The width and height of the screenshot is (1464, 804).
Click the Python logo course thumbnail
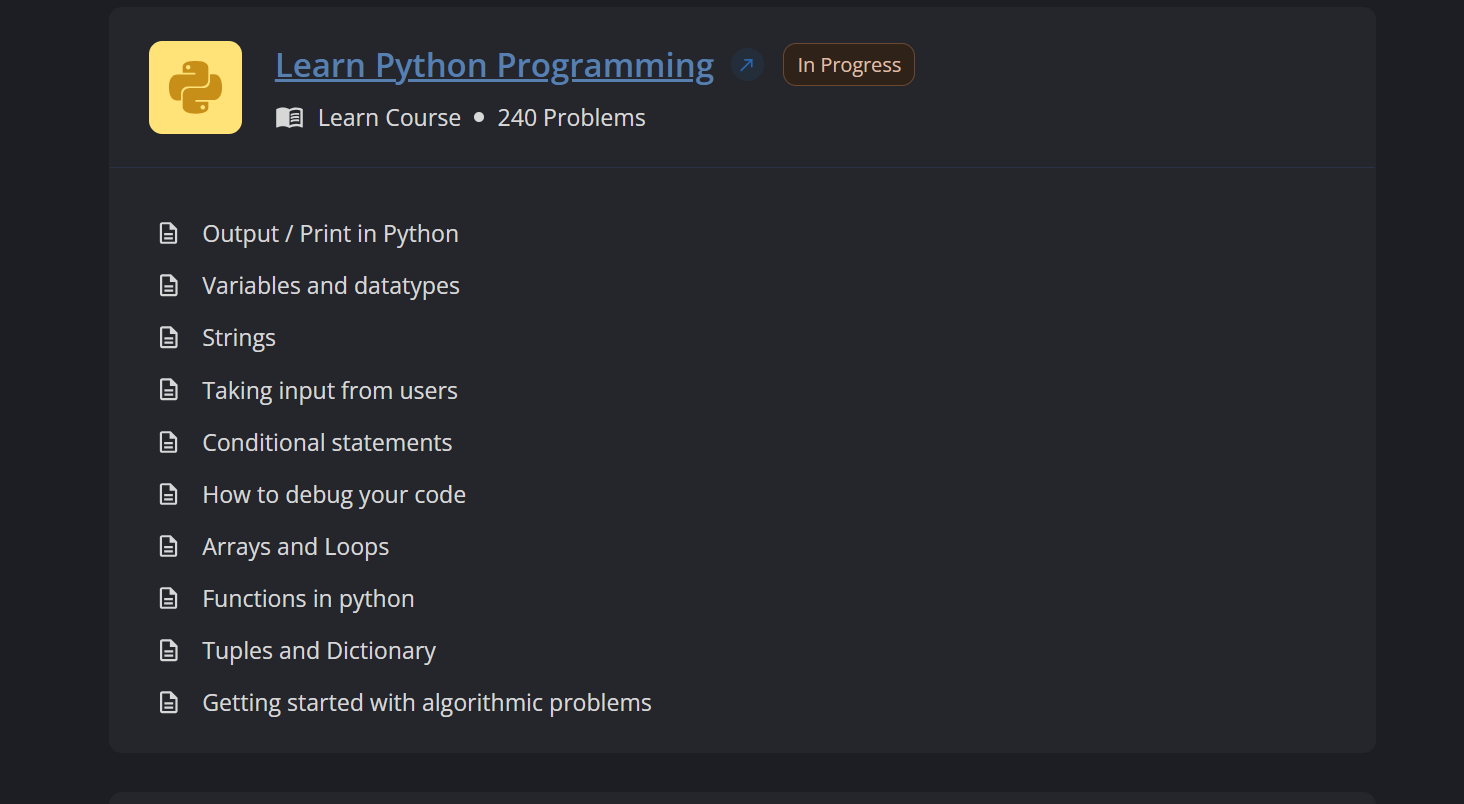195,87
